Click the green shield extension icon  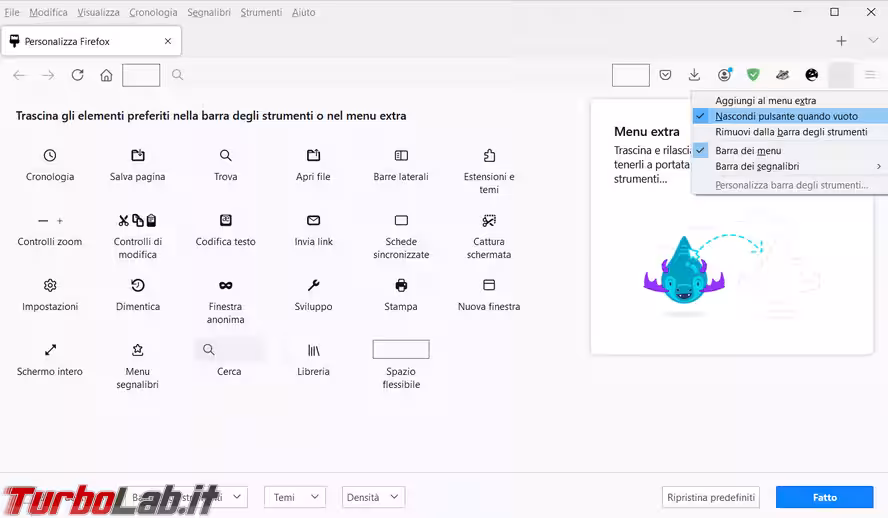pyautogui.click(x=753, y=75)
